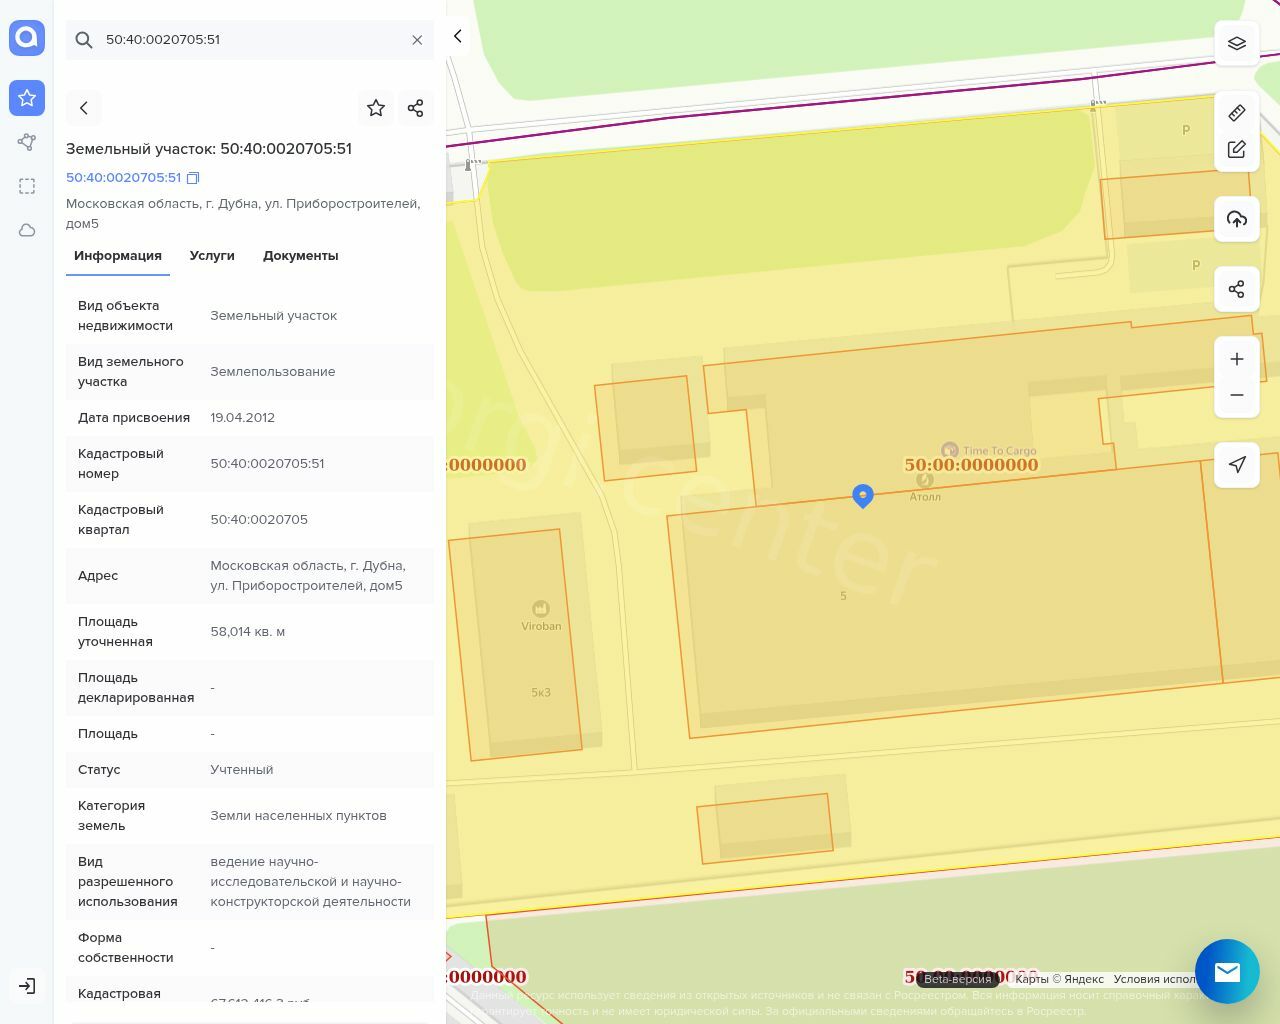This screenshot has width=1280, height=1024.
Task: Switch to the Услуги tab
Action: 212,256
